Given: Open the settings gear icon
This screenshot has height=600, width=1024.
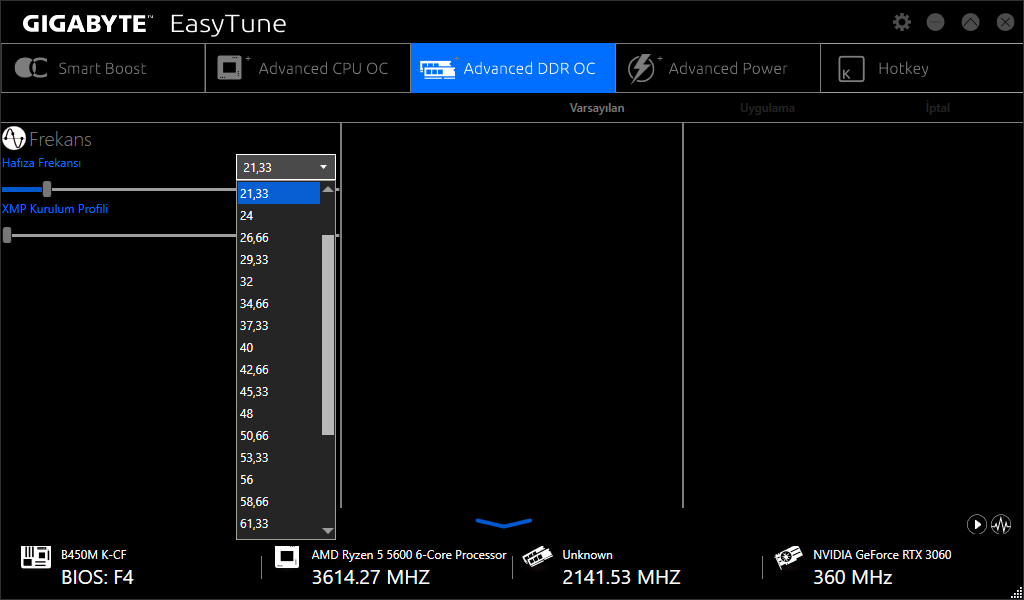Looking at the screenshot, I should coord(902,22).
